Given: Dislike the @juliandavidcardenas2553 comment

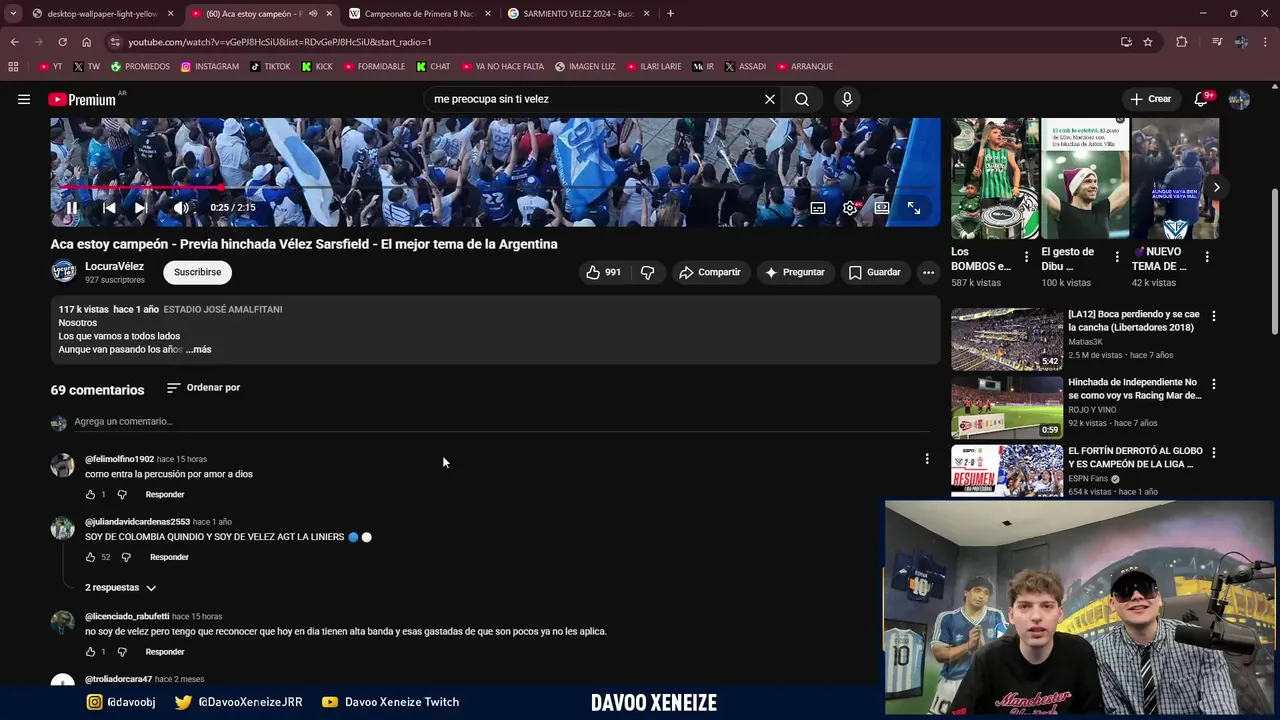Looking at the screenshot, I should point(126,557).
